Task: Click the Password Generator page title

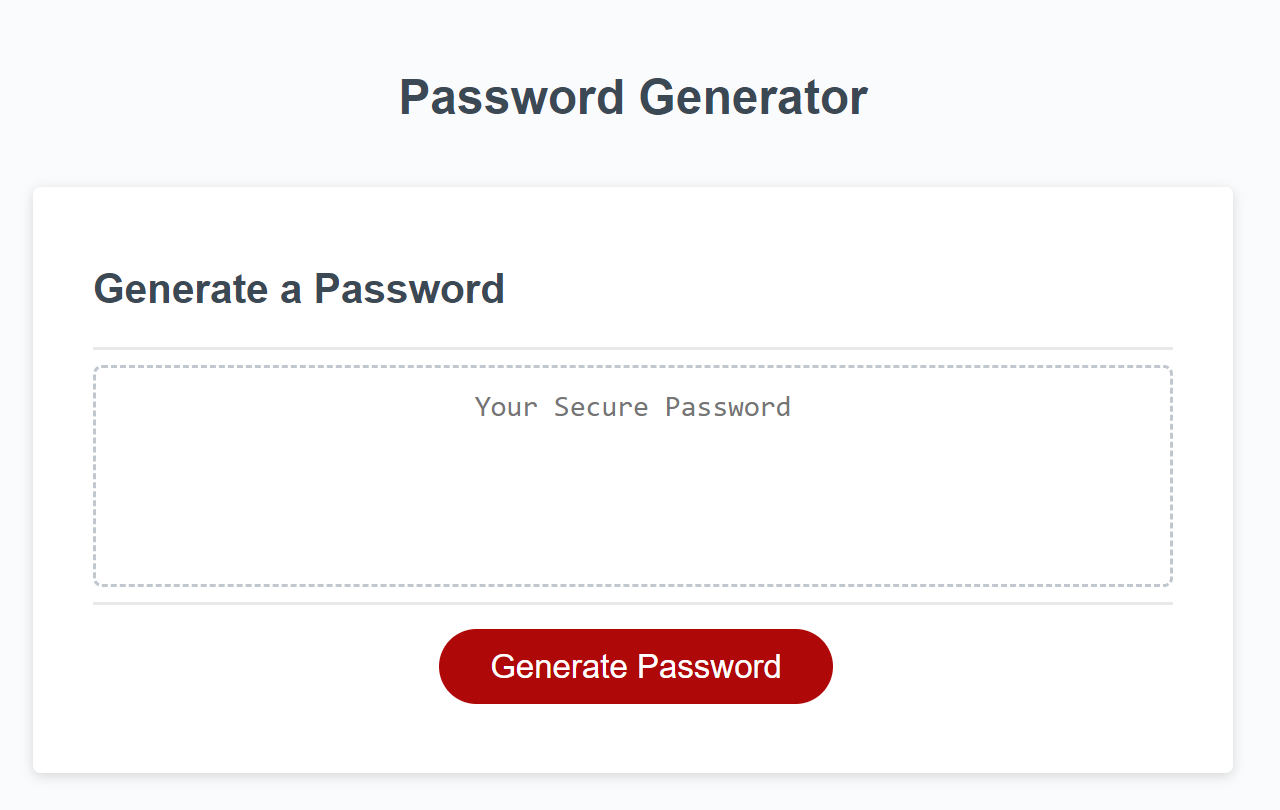Action: point(633,98)
